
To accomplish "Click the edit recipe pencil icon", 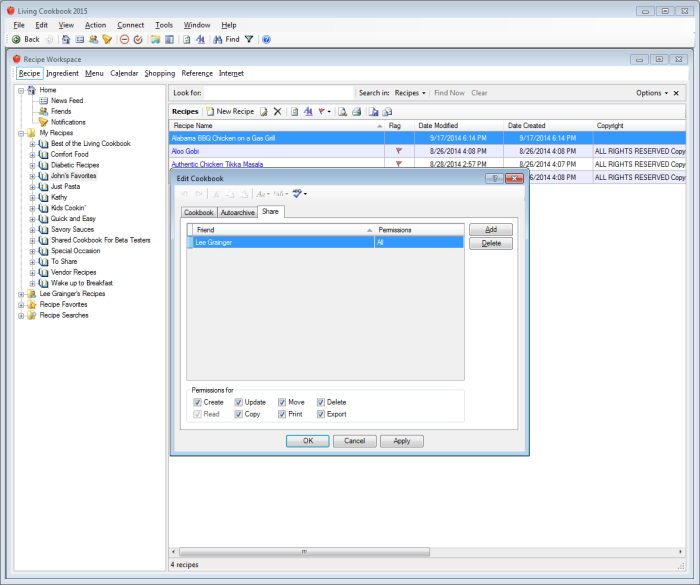I will click(x=264, y=112).
